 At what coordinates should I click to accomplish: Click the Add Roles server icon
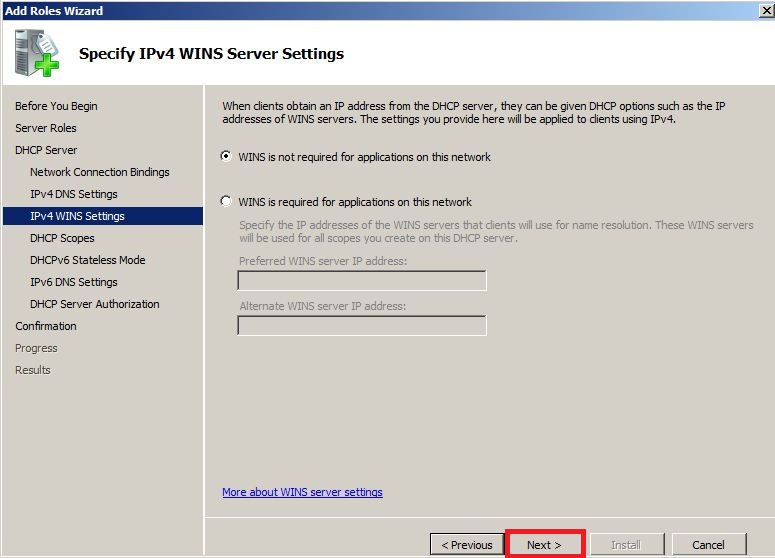(36, 53)
